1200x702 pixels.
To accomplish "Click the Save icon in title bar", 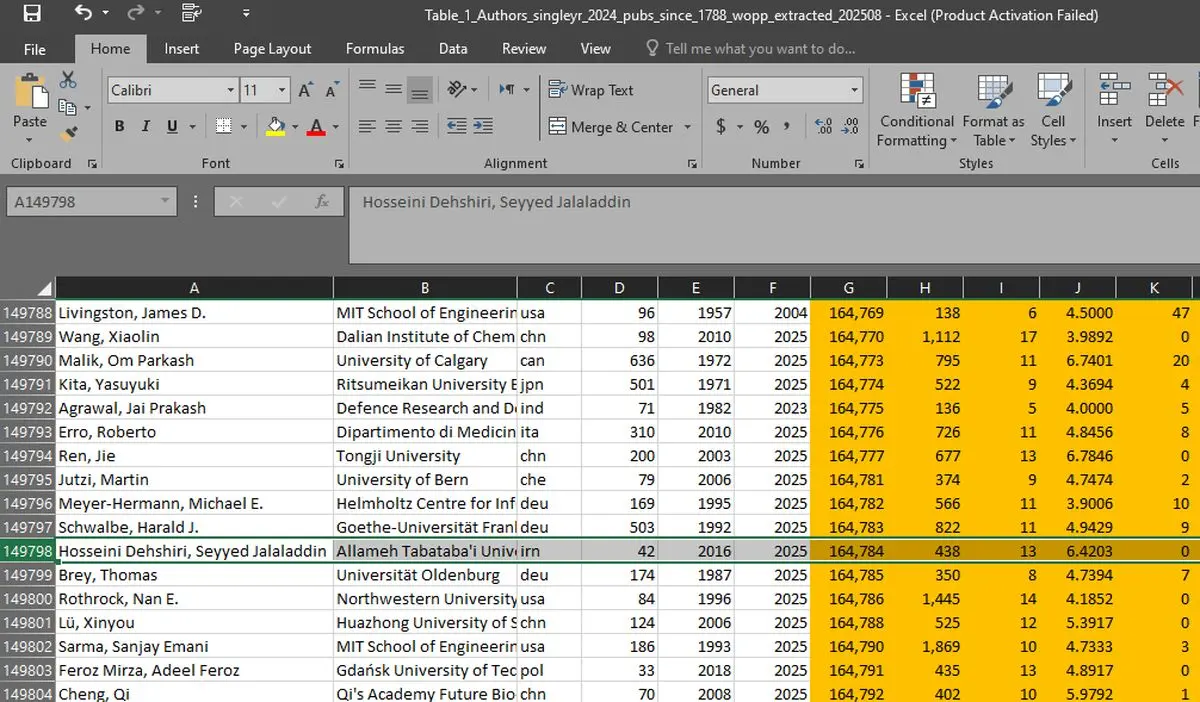I will point(32,14).
